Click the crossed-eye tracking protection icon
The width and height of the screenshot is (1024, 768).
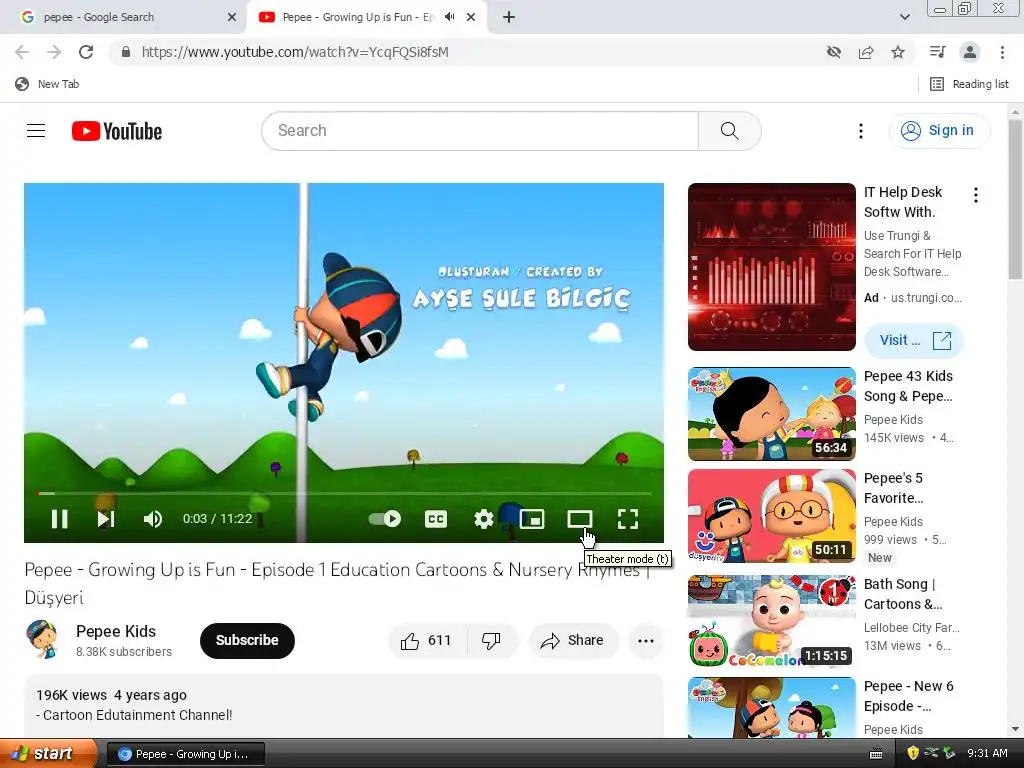tap(834, 52)
